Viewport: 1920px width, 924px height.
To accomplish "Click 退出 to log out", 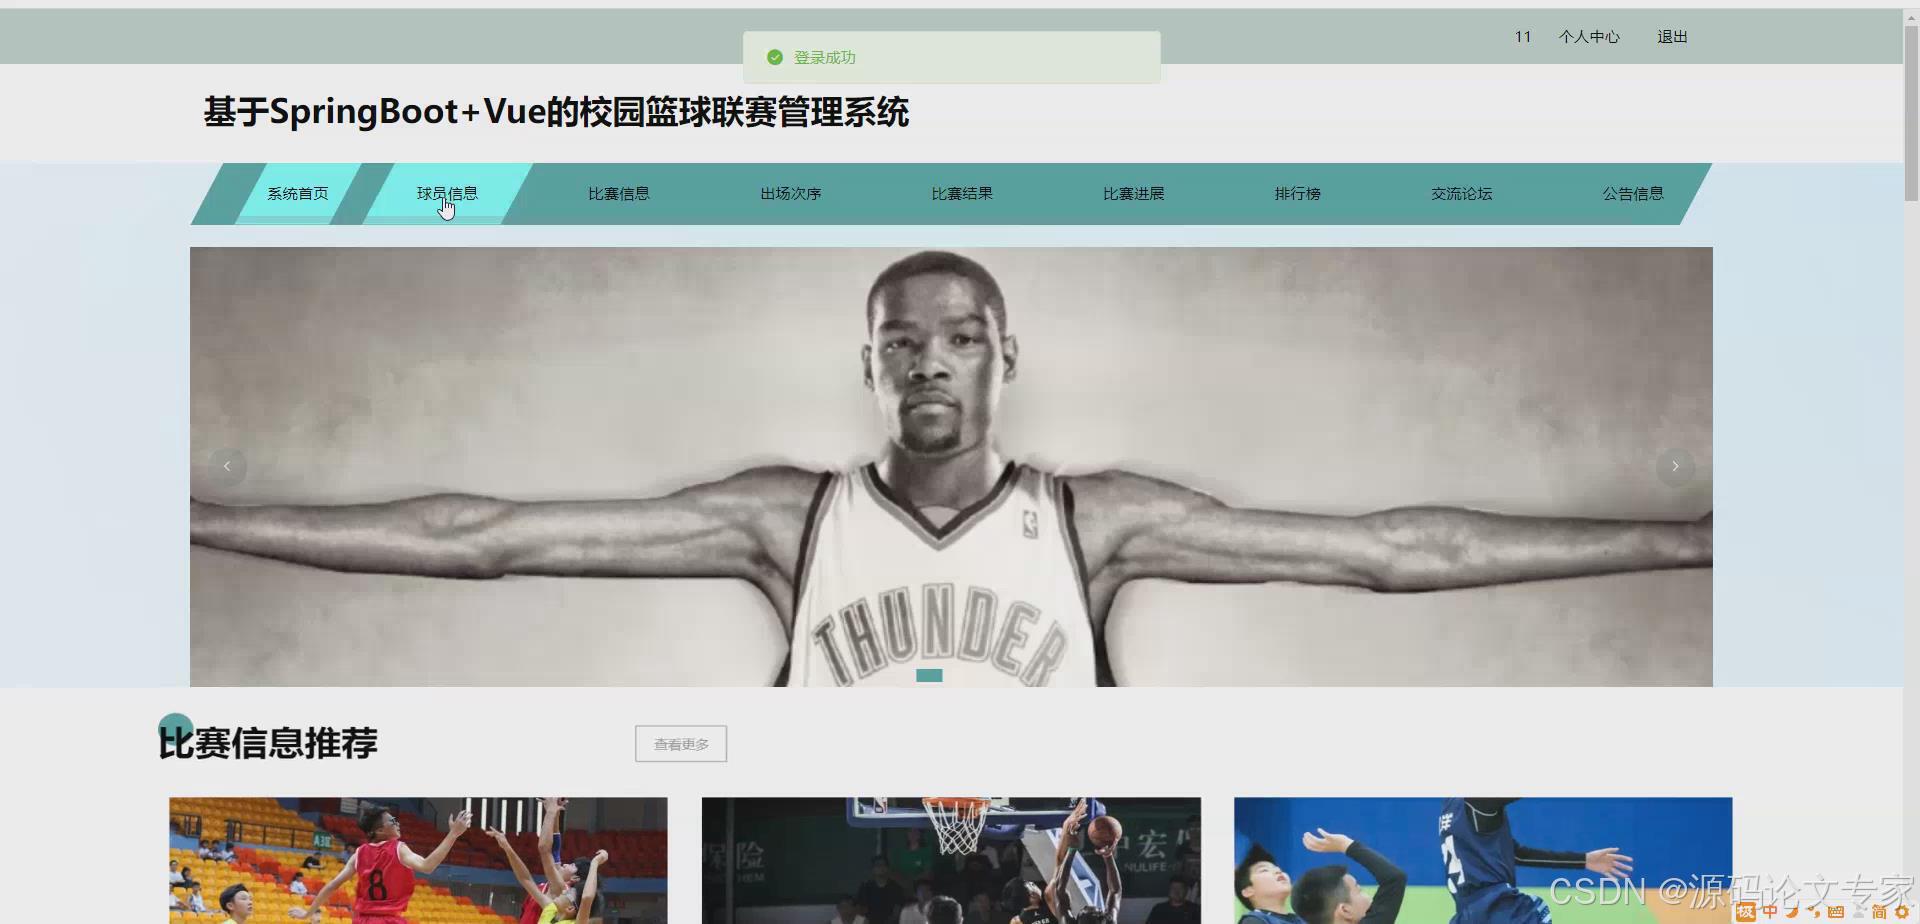I will pyautogui.click(x=1672, y=37).
